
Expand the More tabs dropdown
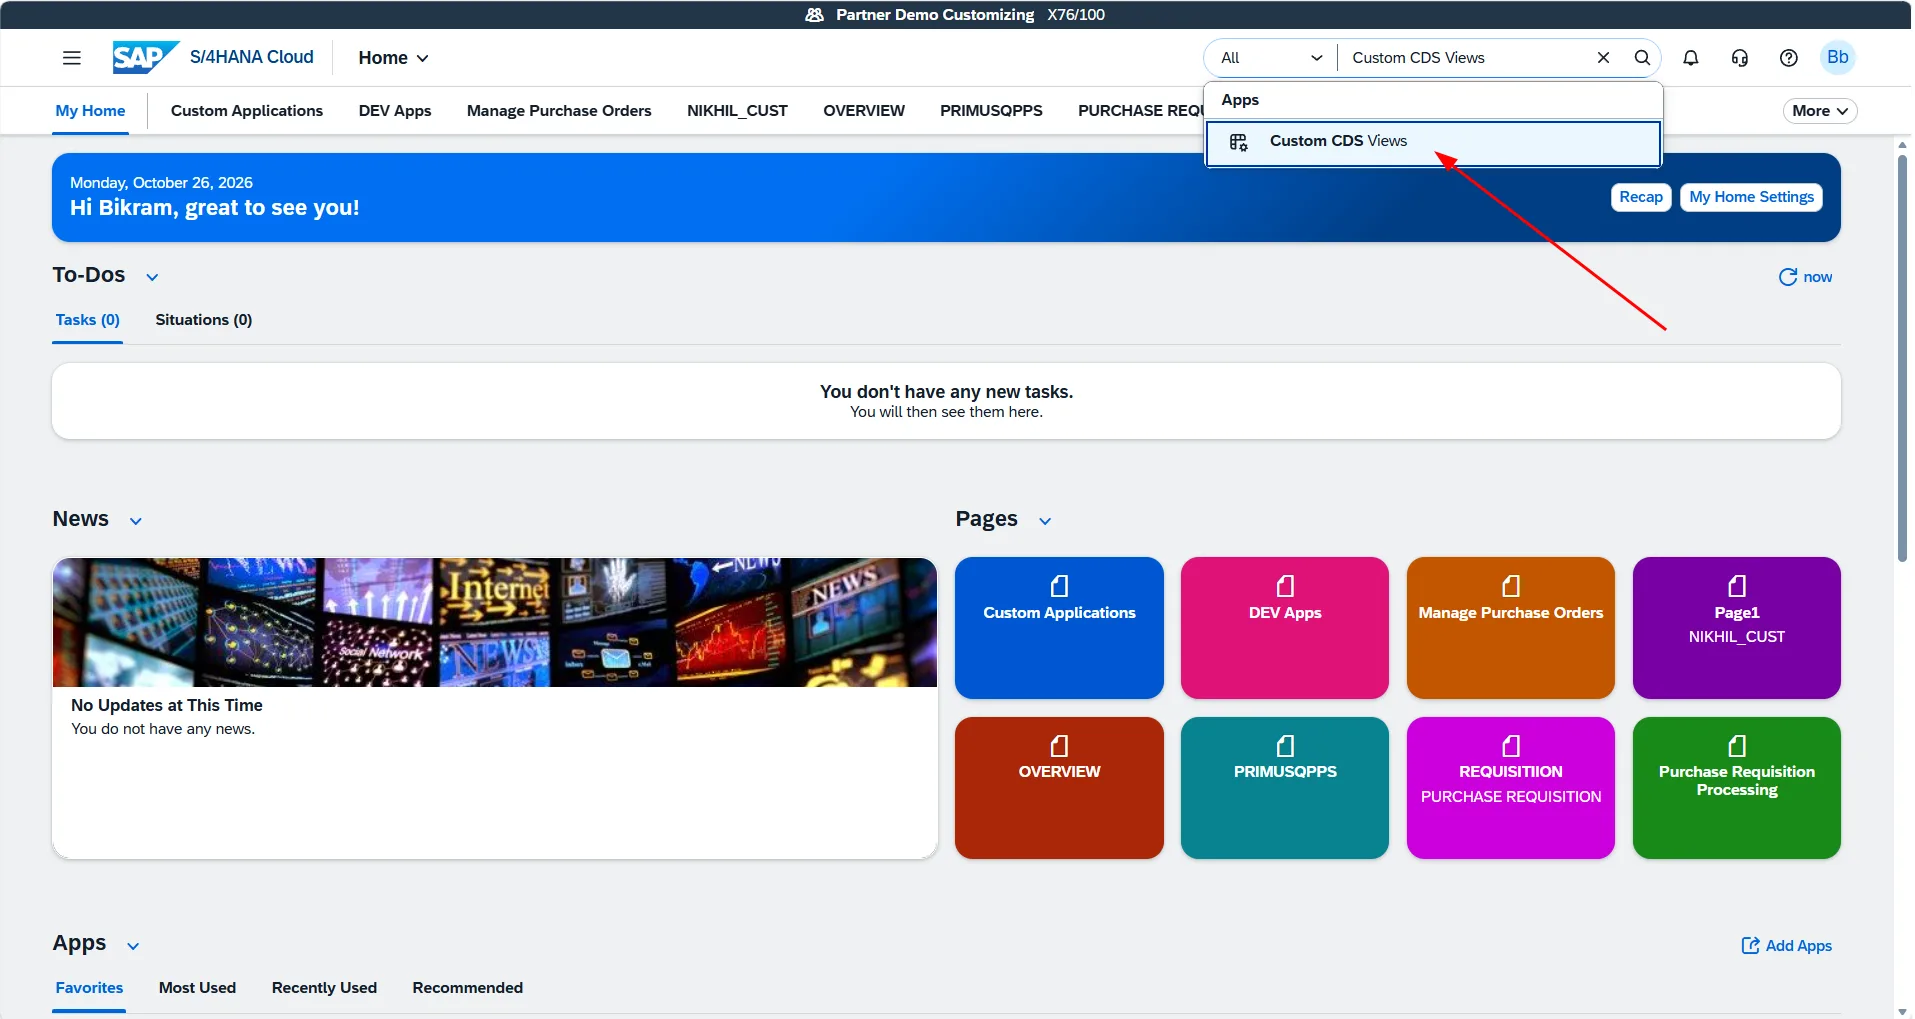(1820, 111)
